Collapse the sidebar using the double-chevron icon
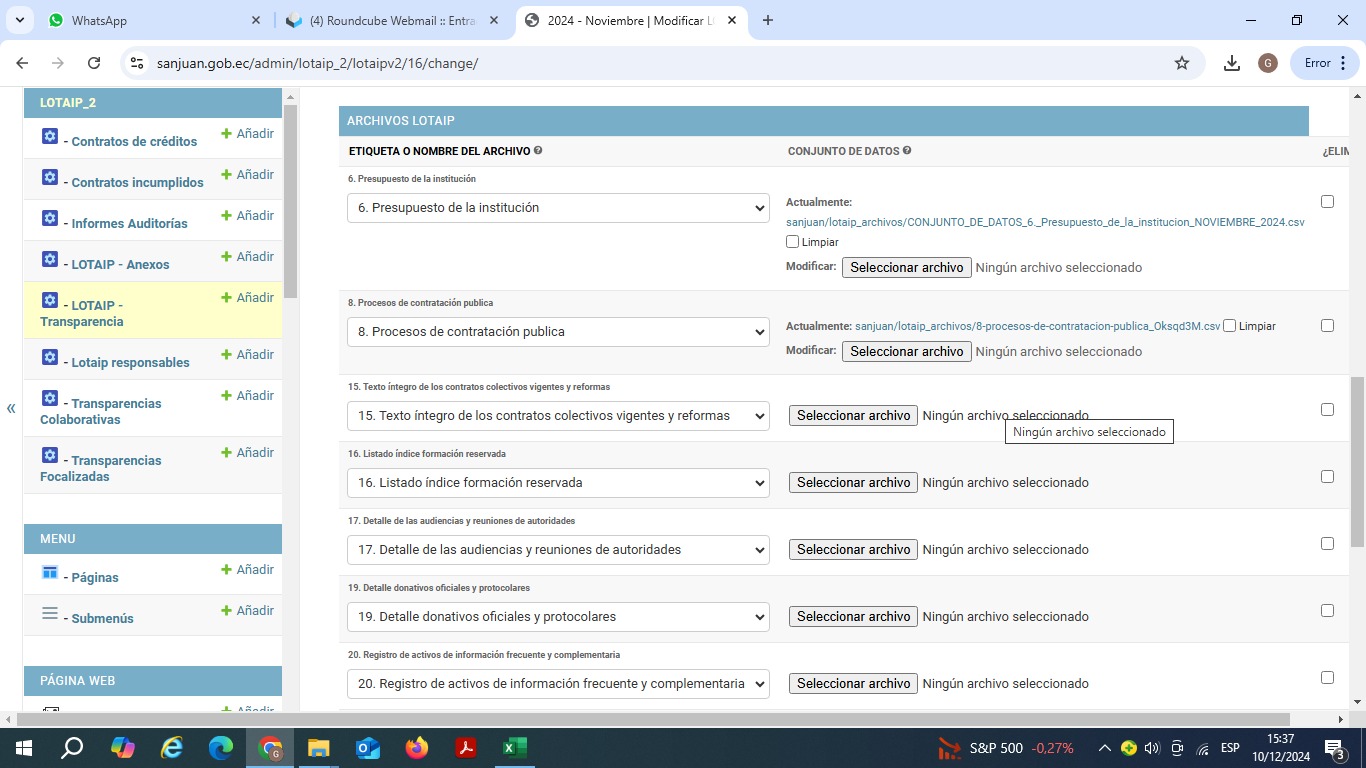Viewport: 1366px width, 768px height. click(11, 408)
